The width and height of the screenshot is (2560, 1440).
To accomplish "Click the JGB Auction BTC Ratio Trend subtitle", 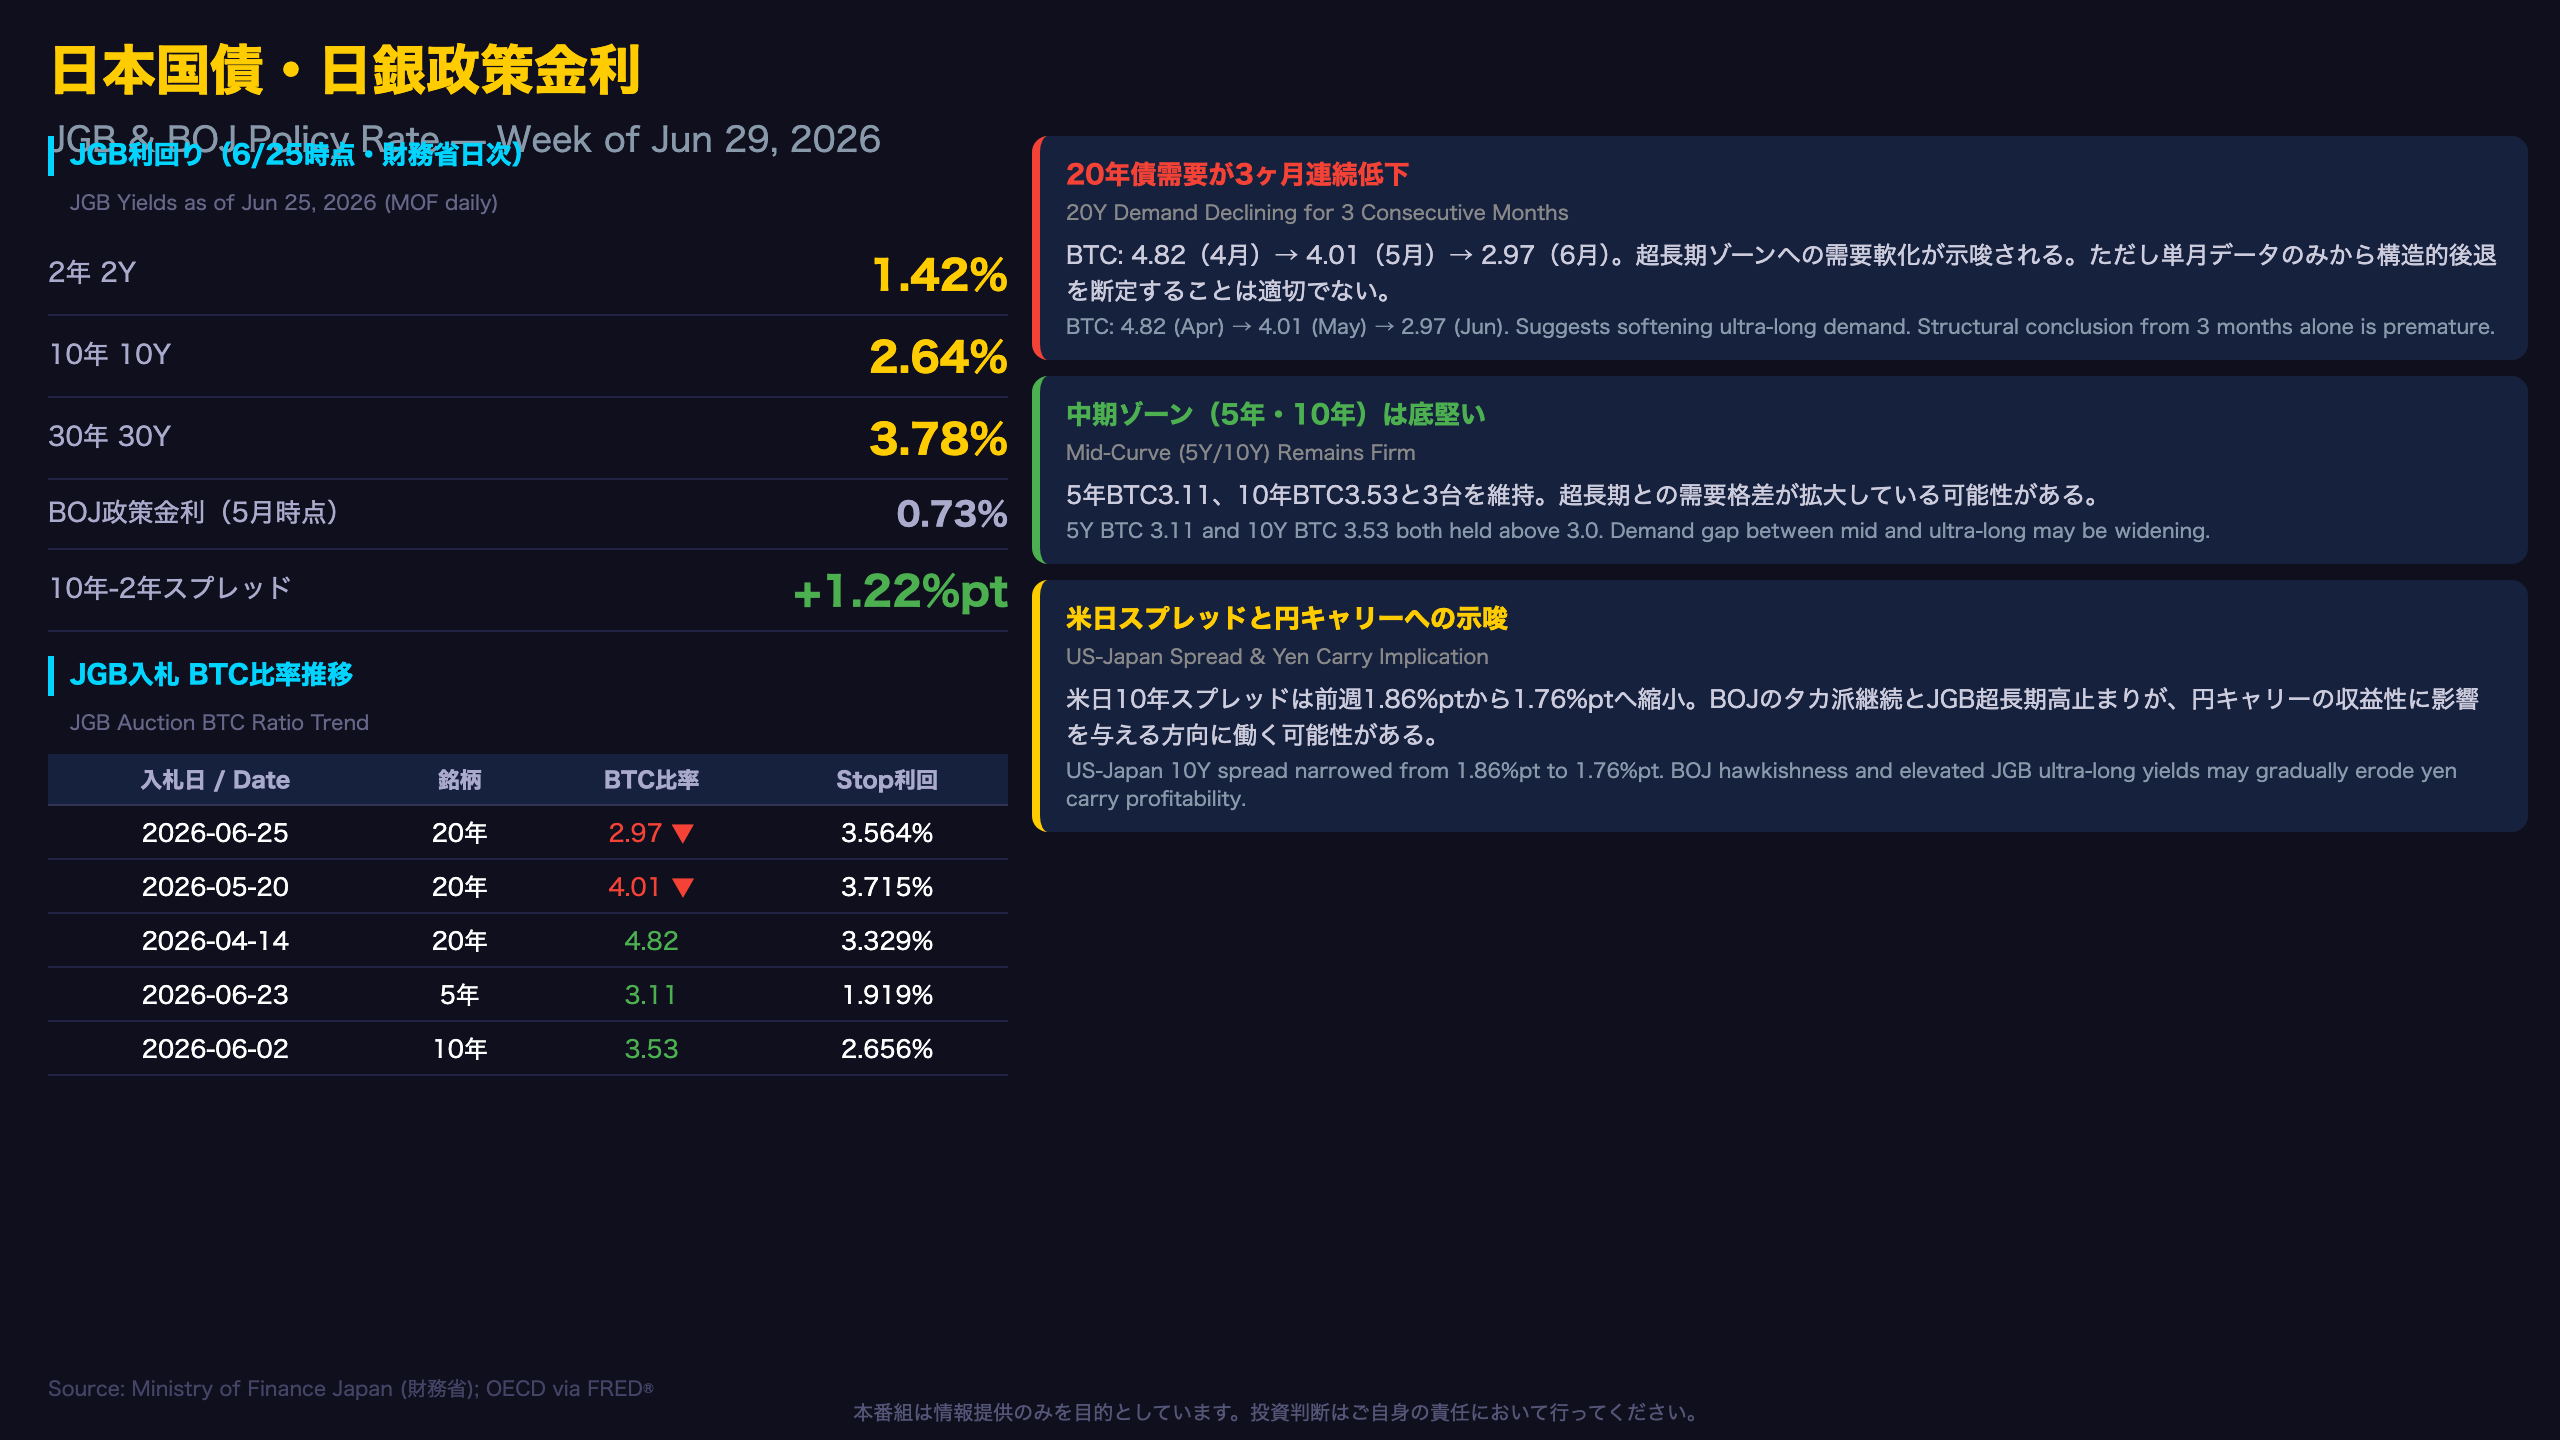I will [x=219, y=722].
